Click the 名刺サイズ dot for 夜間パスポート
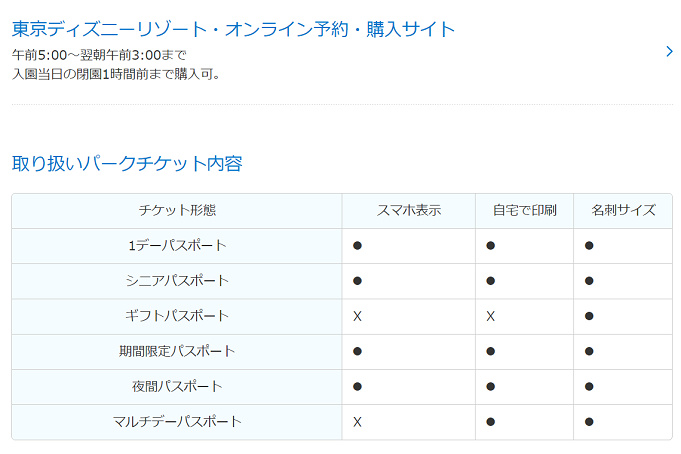 tap(589, 386)
